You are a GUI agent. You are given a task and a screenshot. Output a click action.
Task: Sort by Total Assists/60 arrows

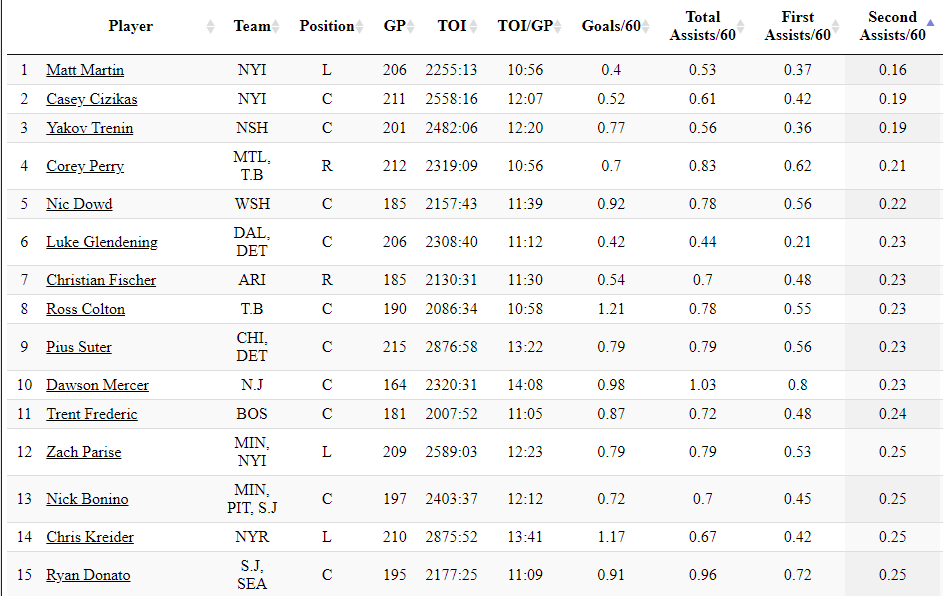coord(740,26)
